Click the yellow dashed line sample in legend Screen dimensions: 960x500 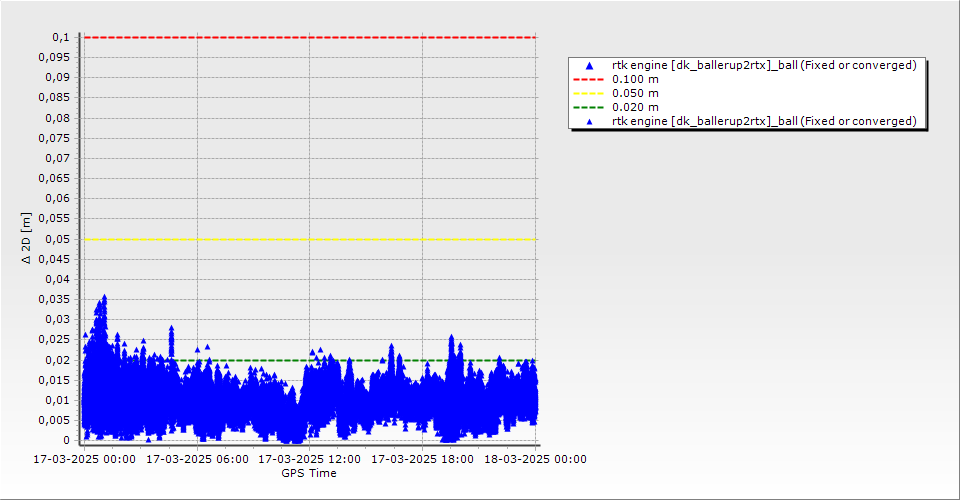pos(589,93)
